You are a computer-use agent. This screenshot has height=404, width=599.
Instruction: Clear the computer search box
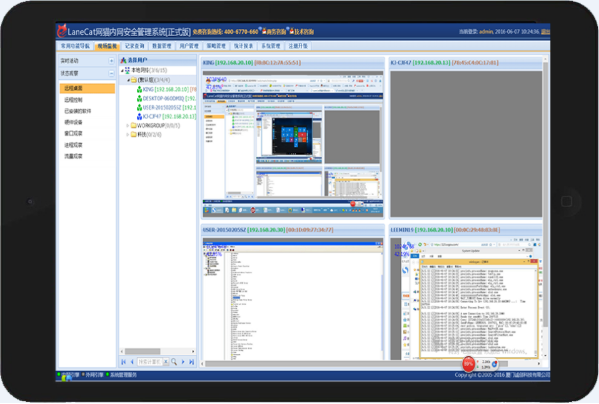pyautogui.click(x=166, y=362)
